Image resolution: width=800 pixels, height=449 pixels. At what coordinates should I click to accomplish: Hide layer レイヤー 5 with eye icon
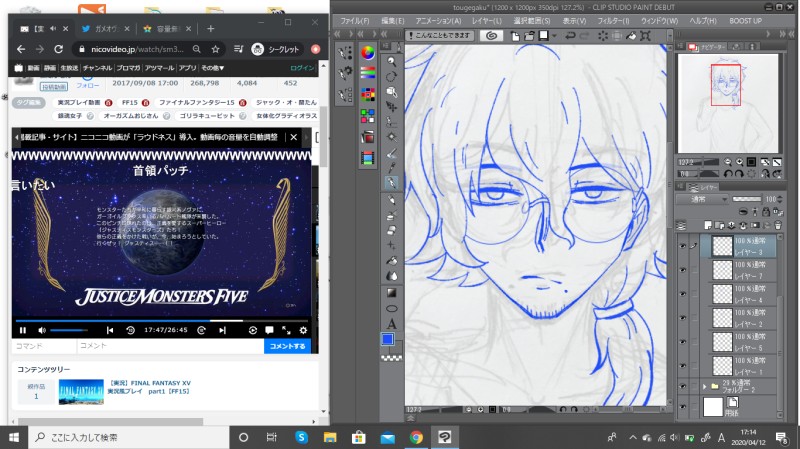[x=683, y=342]
